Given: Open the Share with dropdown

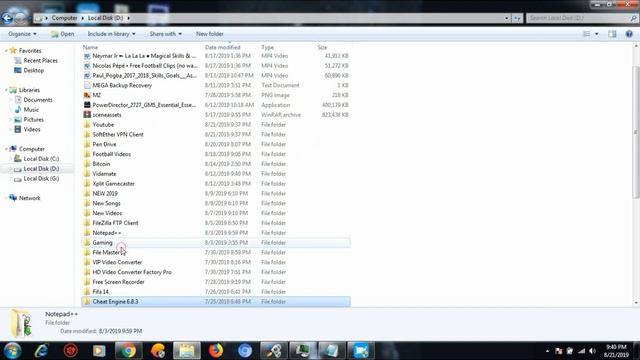Looking at the screenshot, I should 165,34.
